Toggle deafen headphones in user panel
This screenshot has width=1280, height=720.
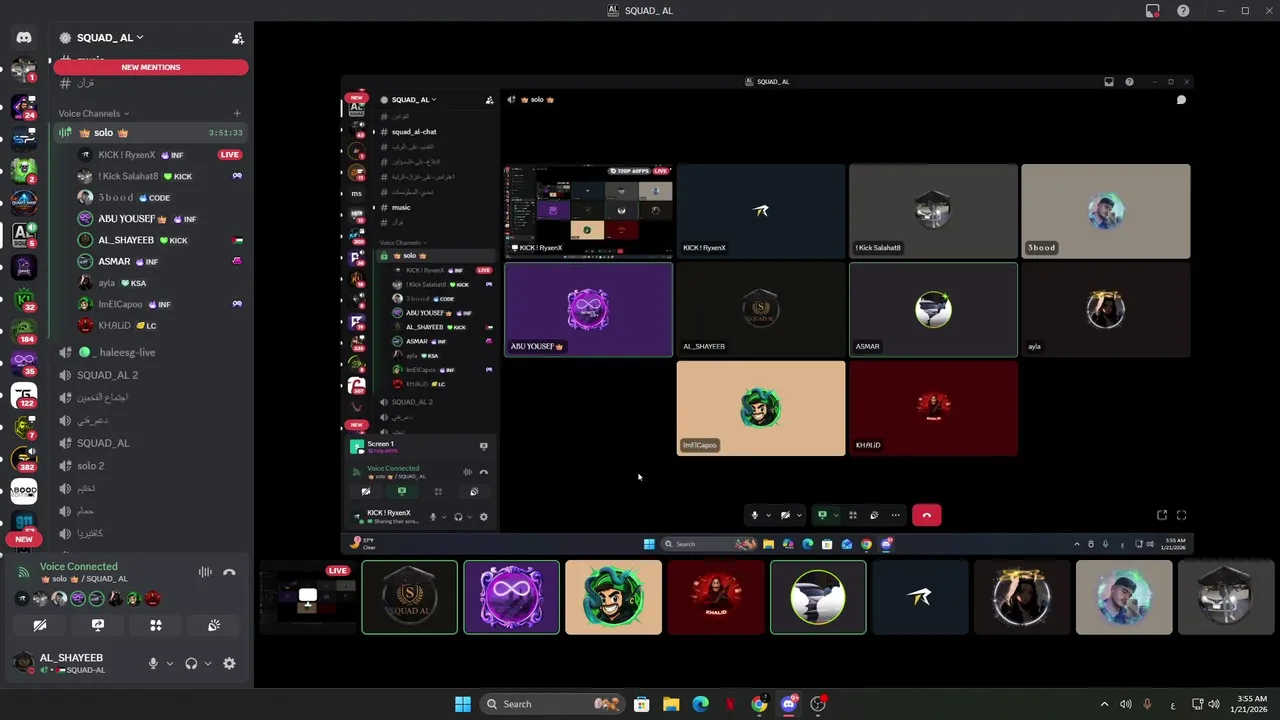[191, 663]
